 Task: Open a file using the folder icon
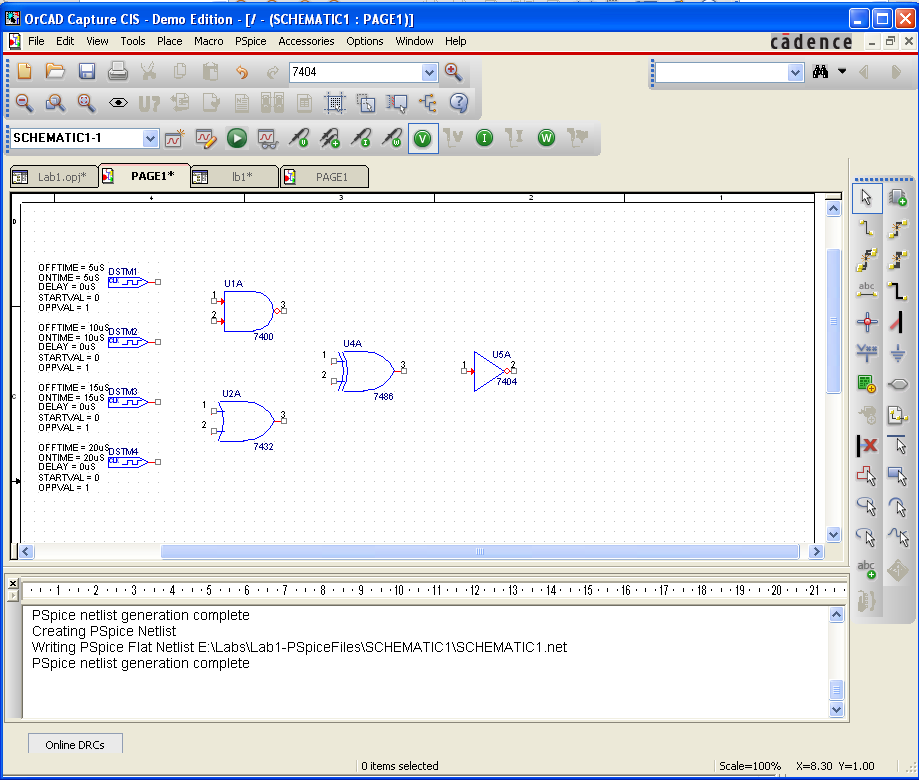point(55,71)
